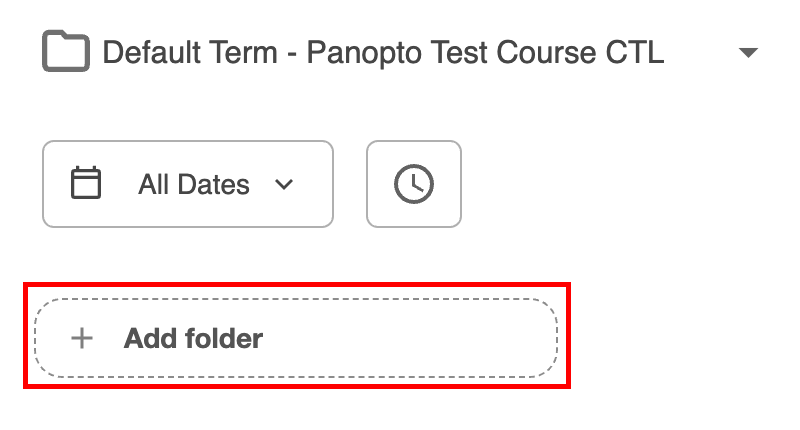Click the Add folder button
Image resolution: width=800 pixels, height=430 pixels.
(295, 338)
